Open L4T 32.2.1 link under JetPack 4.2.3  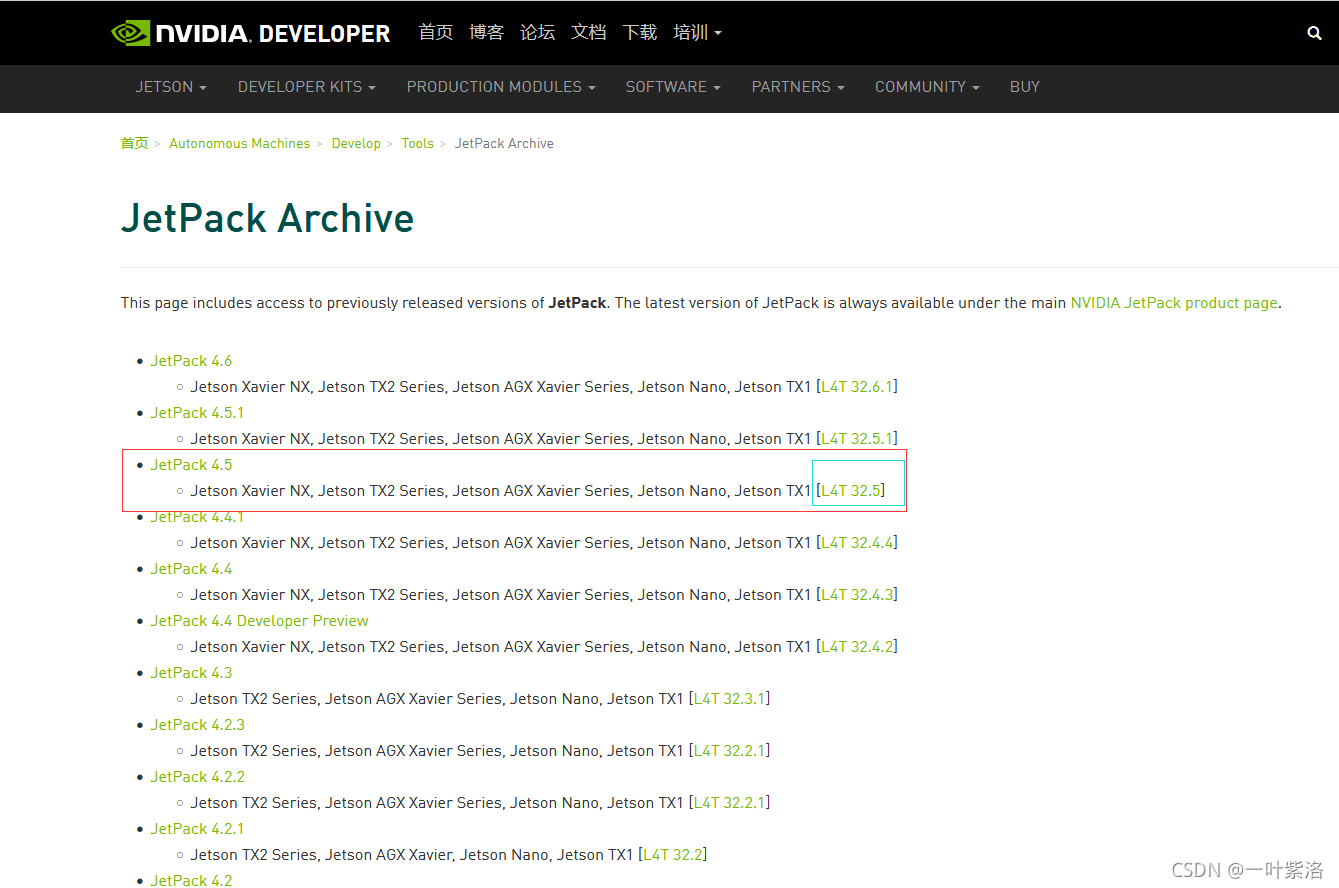(730, 751)
